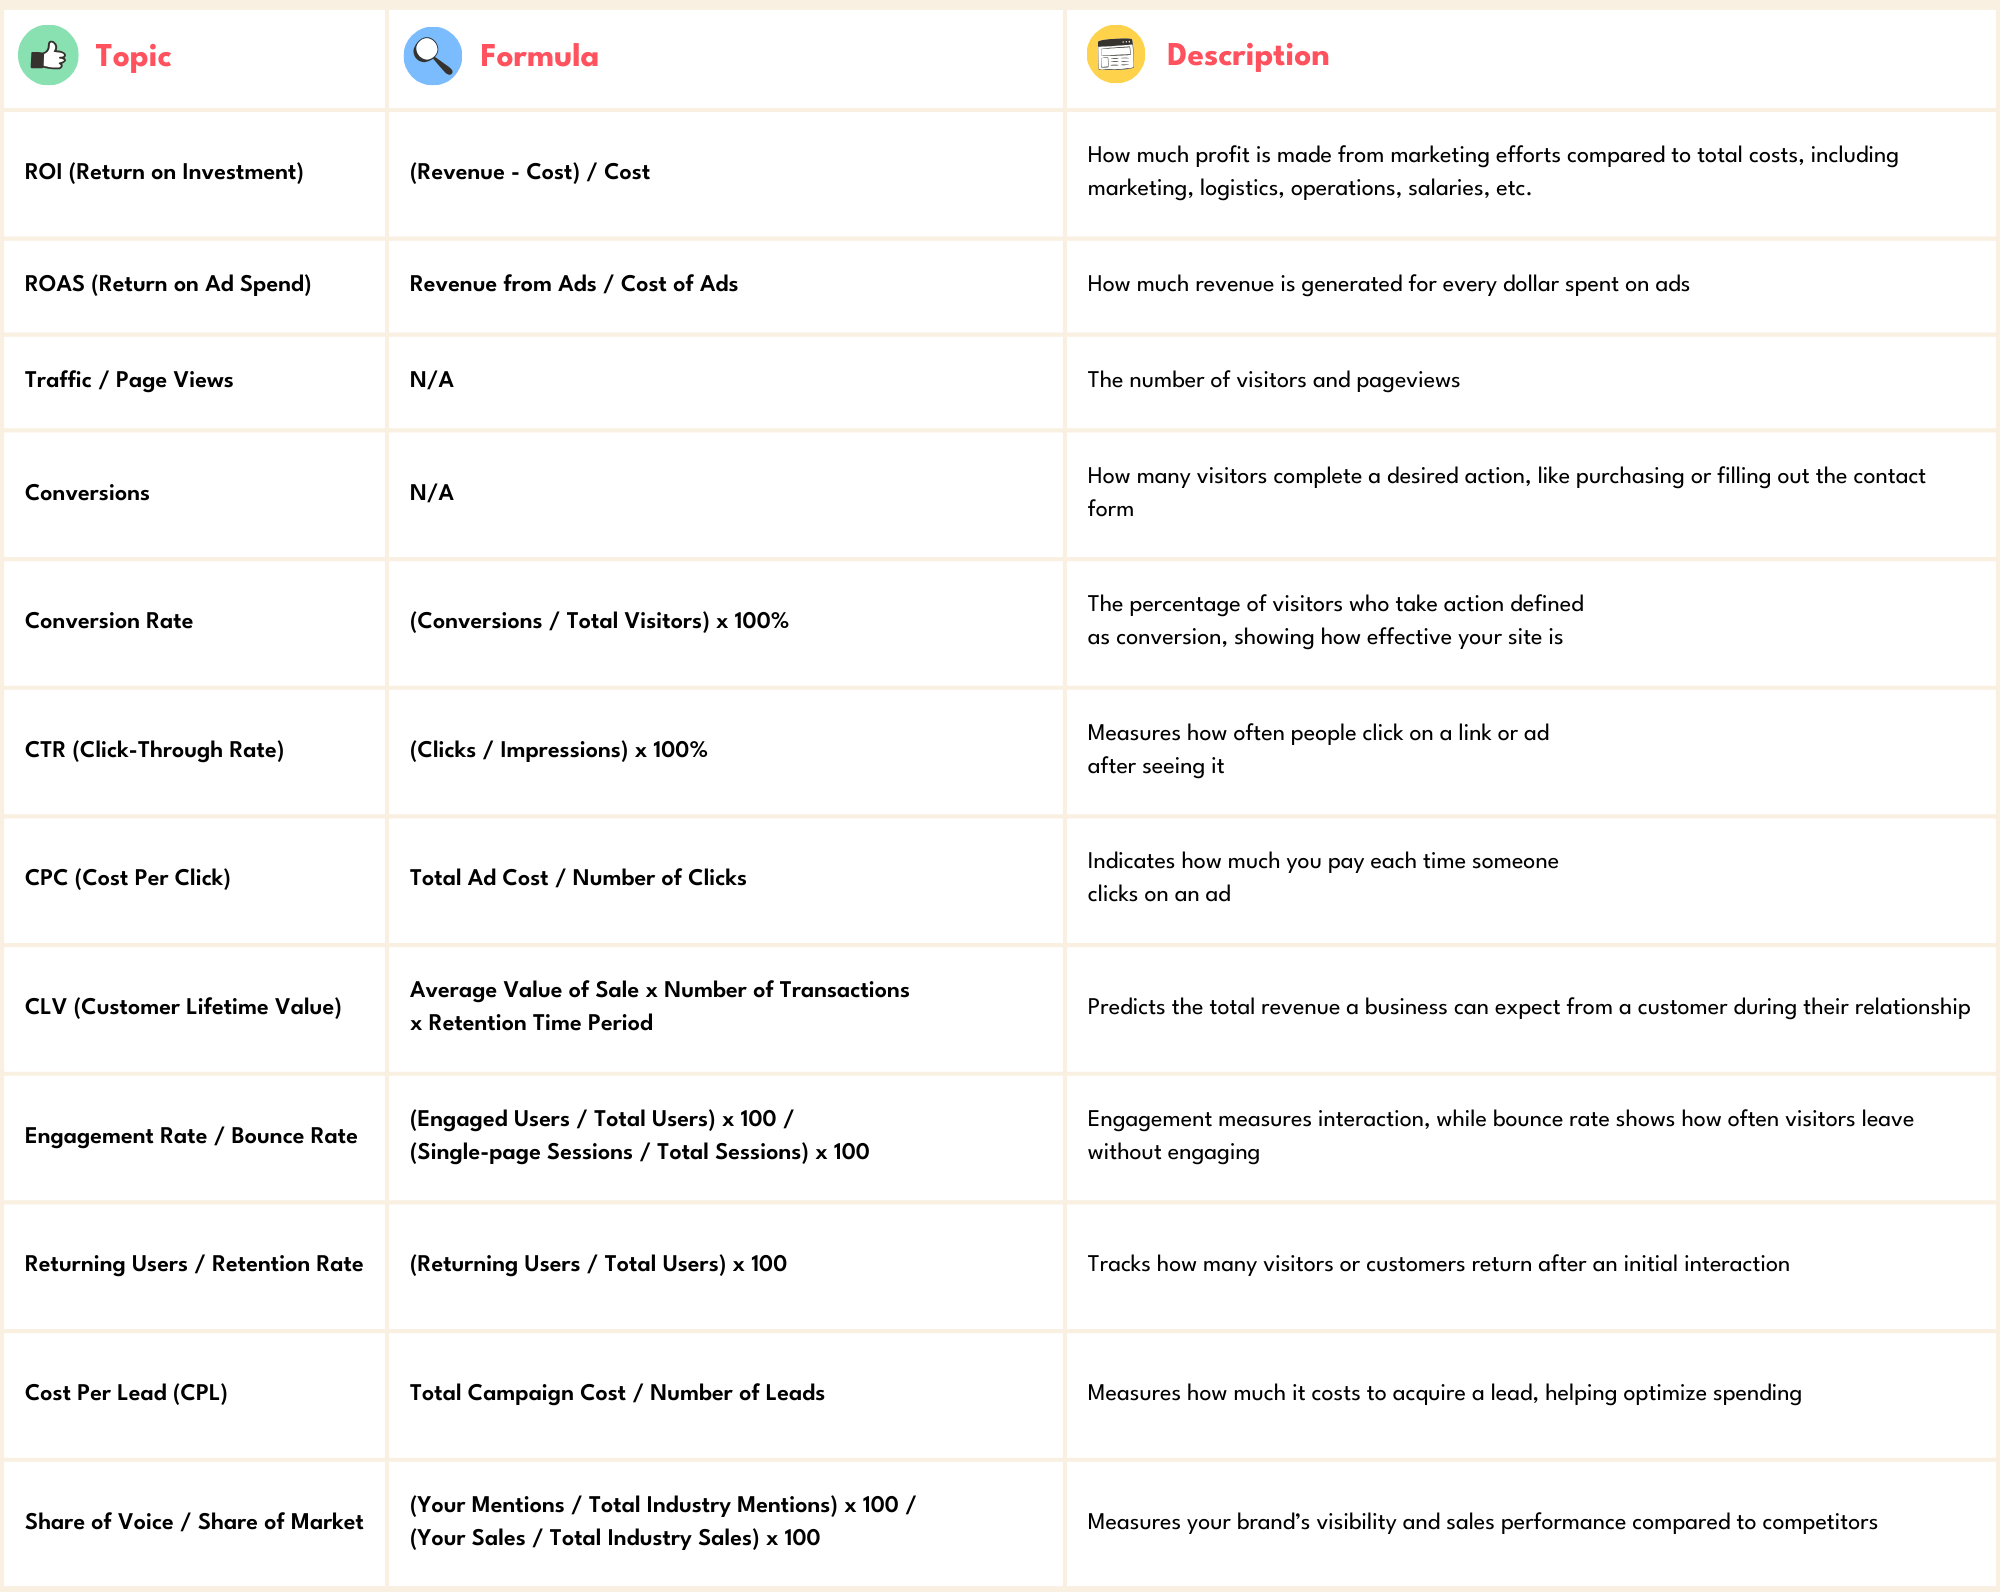Click the CPC (Cost Per Click) label
Image resolution: width=2000 pixels, height=1592 pixels.
[x=128, y=878]
